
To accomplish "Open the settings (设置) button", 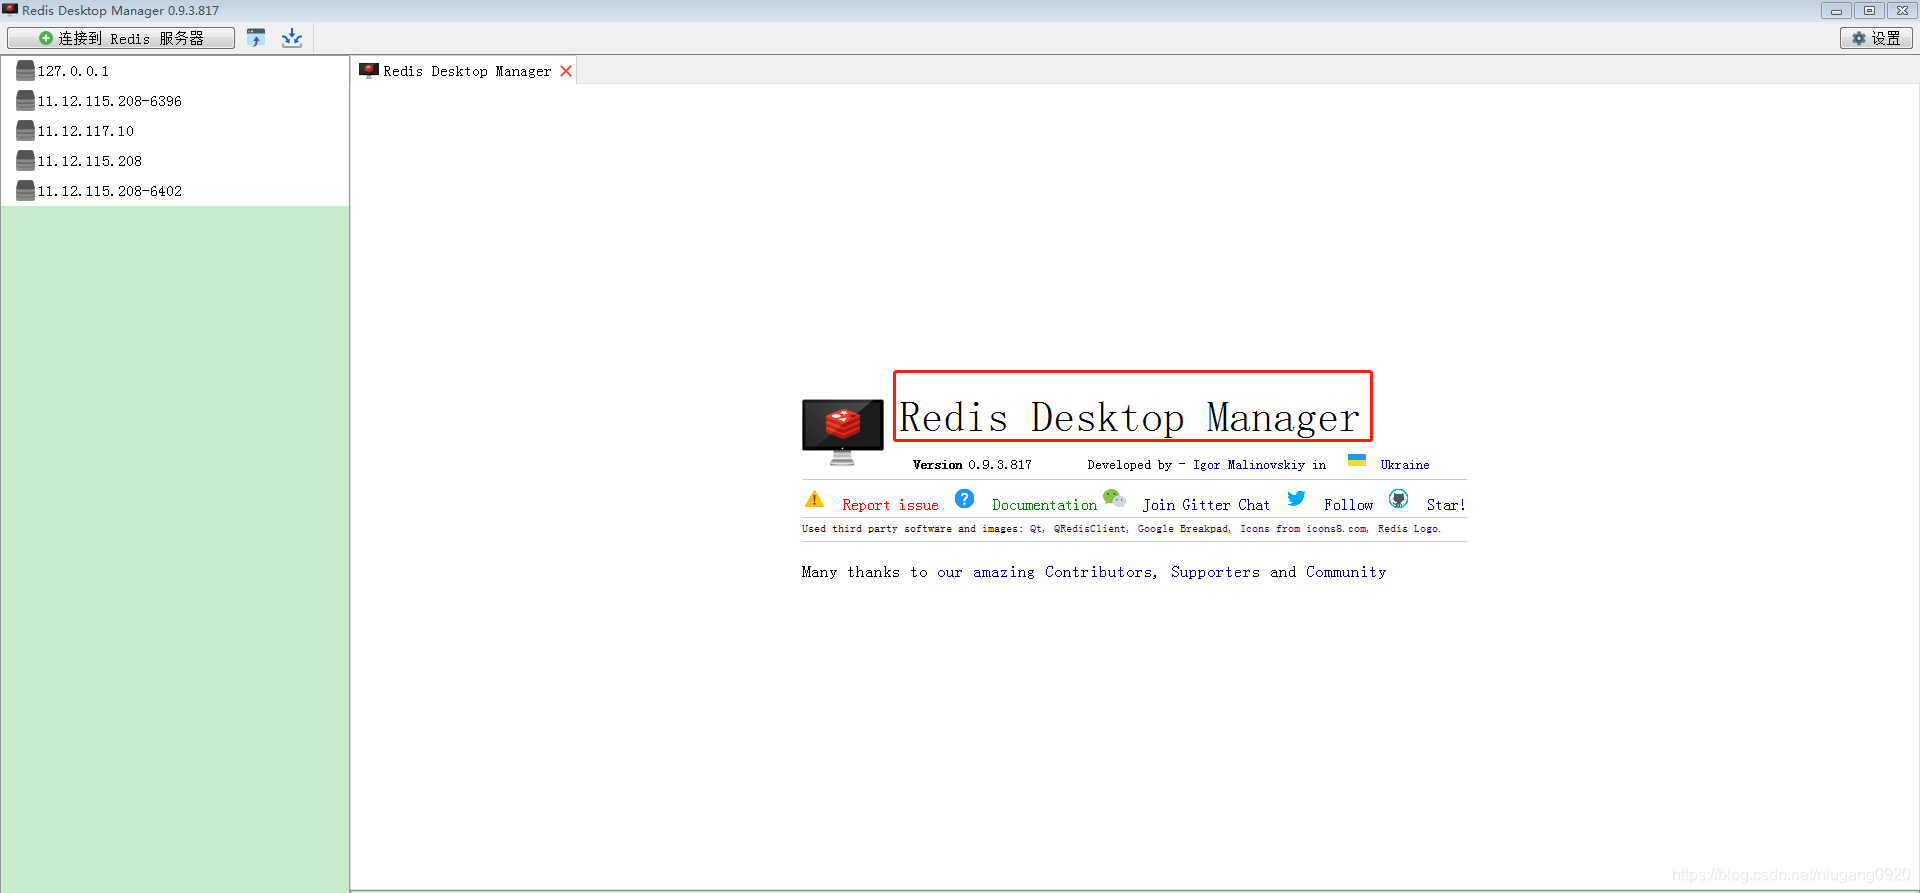I will tap(1876, 38).
